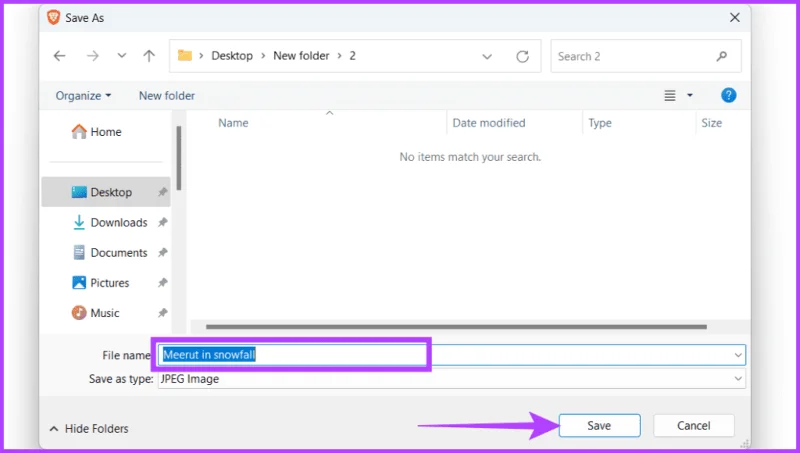Select New folder in the breadcrumb

(301, 56)
